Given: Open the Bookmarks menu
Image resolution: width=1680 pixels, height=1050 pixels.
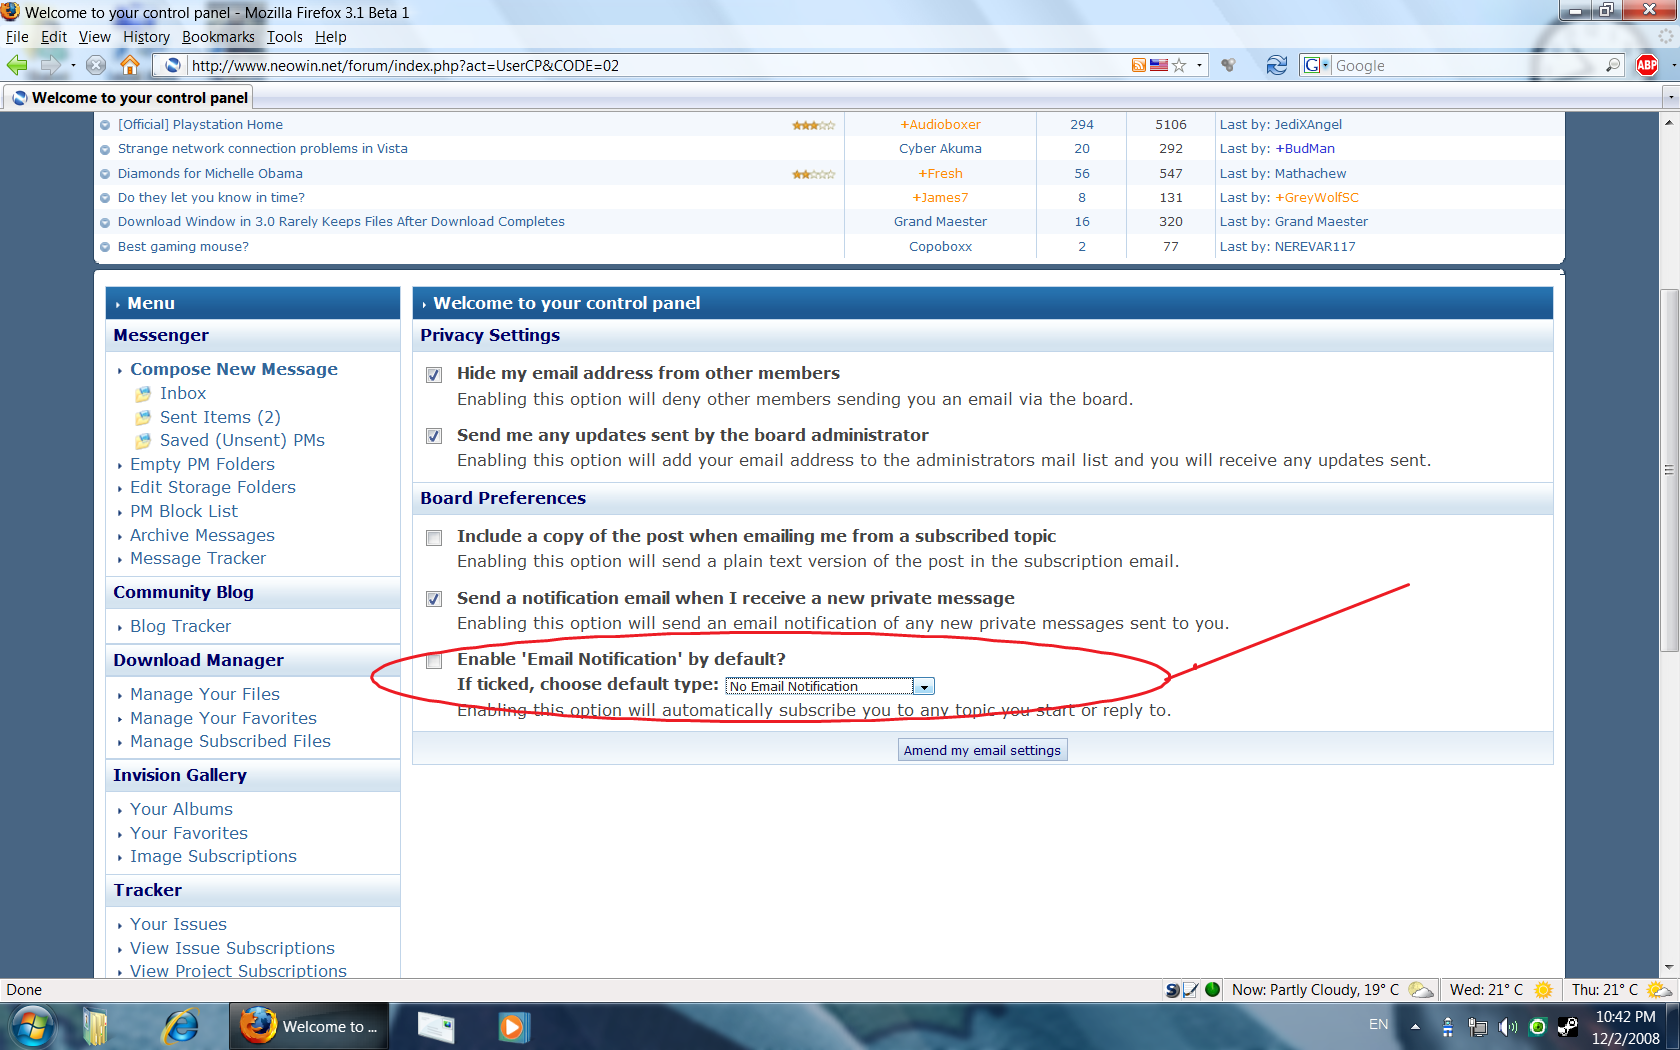Looking at the screenshot, I should (x=218, y=37).
